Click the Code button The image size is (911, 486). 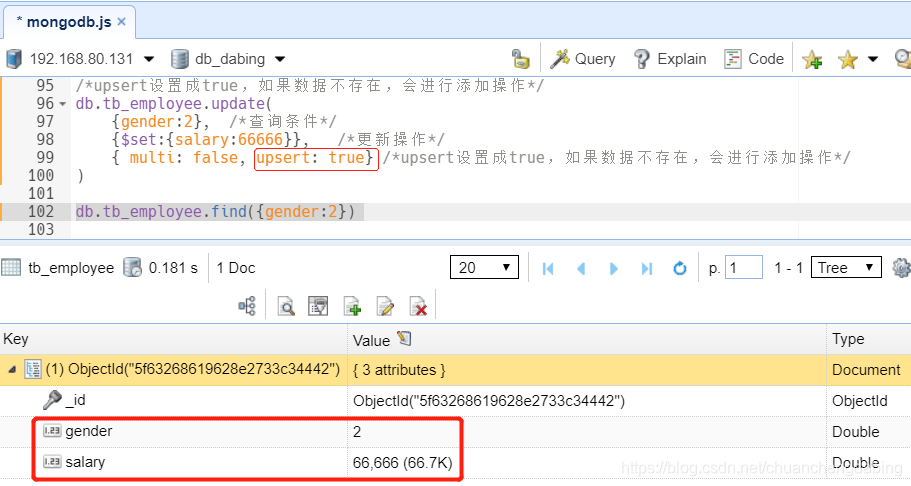pos(754,59)
